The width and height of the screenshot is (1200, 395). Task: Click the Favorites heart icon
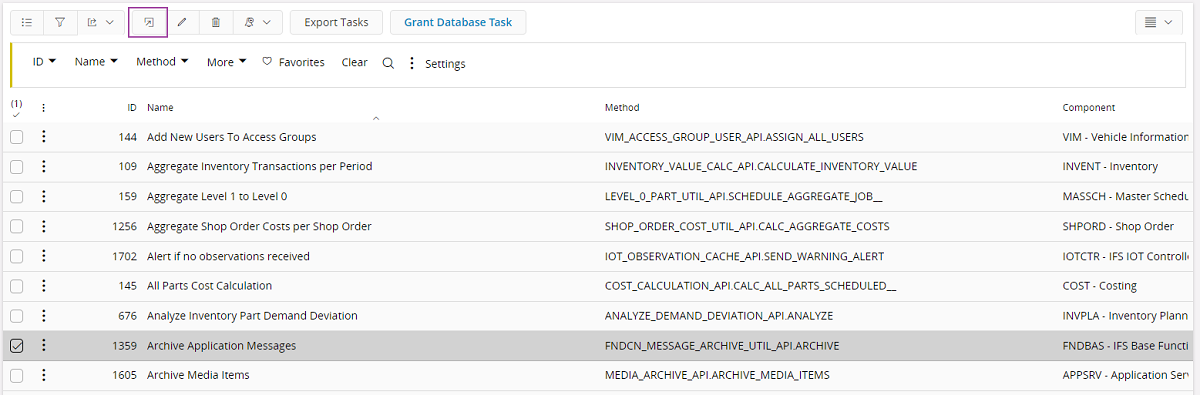pyautogui.click(x=267, y=62)
